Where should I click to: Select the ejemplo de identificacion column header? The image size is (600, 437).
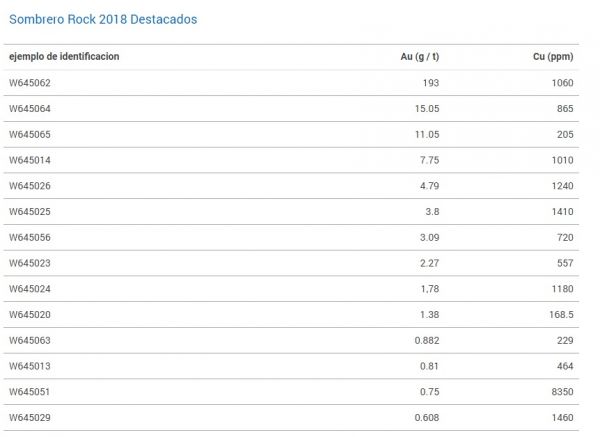(64, 57)
